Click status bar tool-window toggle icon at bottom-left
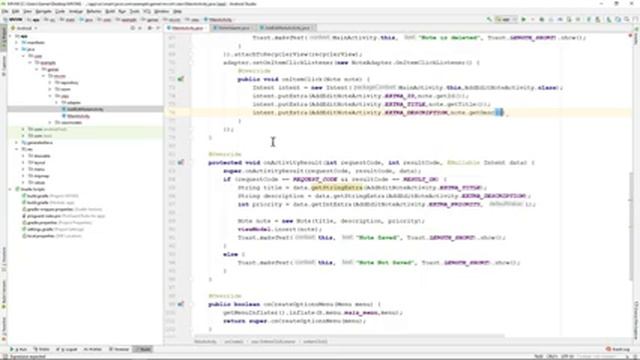 4,356
